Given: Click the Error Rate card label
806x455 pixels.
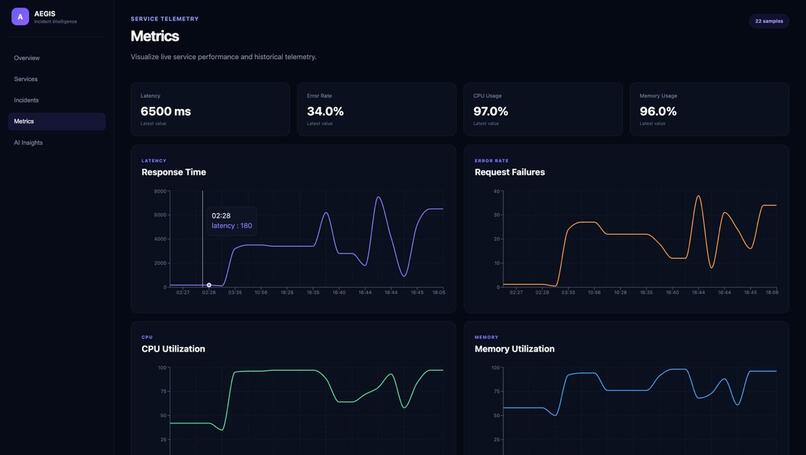Looking at the screenshot, I should point(319,96).
